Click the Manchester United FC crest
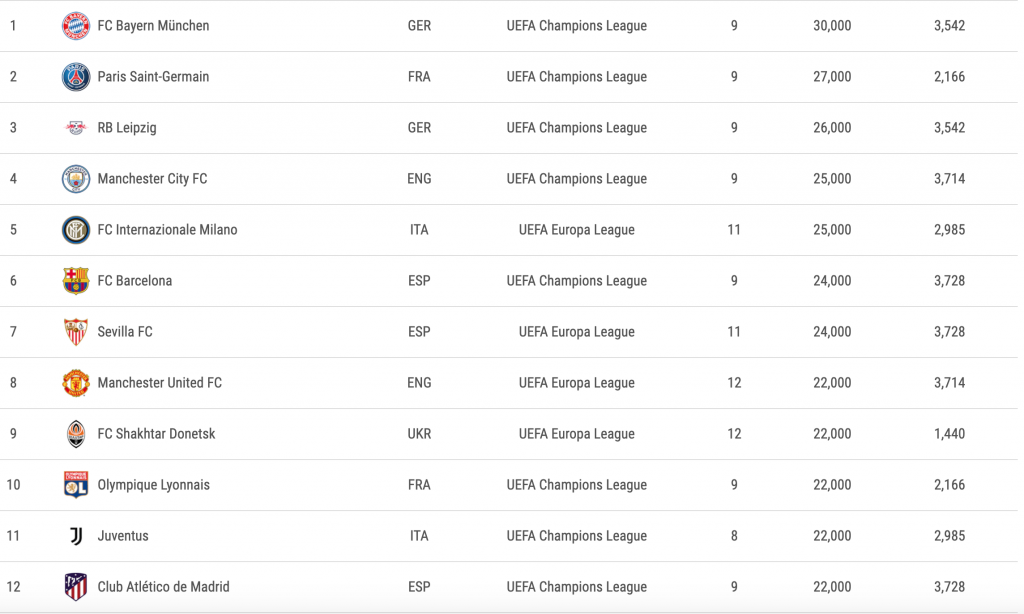This screenshot has width=1024, height=614. click(76, 383)
